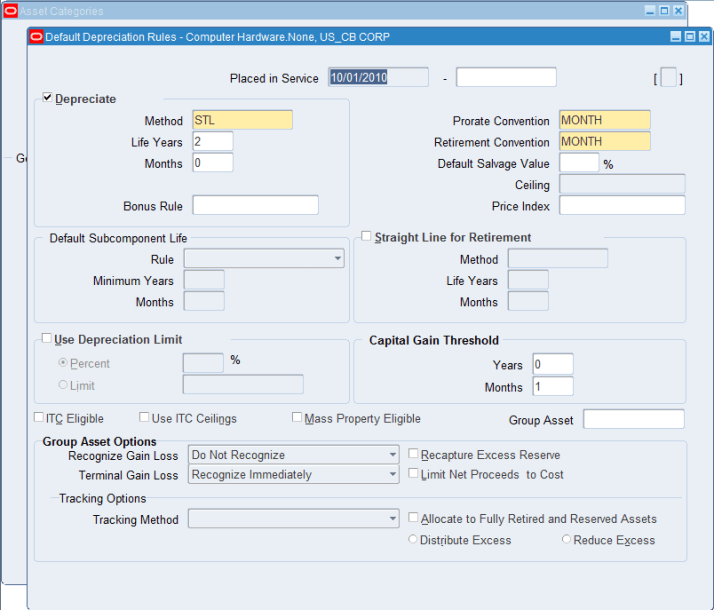Turn on Use Depreciation Limit
Image resolution: width=714 pixels, height=610 pixels.
pos(47,339)
